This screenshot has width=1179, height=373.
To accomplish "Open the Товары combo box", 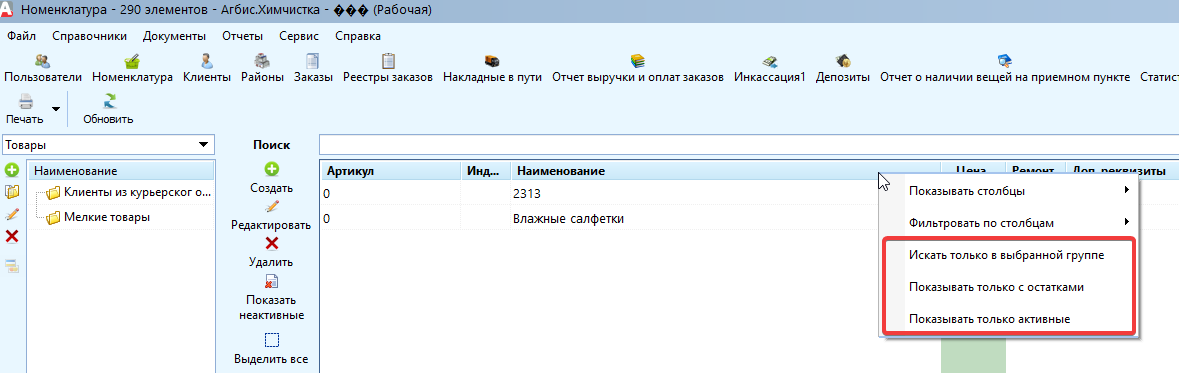I will (108, 144).
